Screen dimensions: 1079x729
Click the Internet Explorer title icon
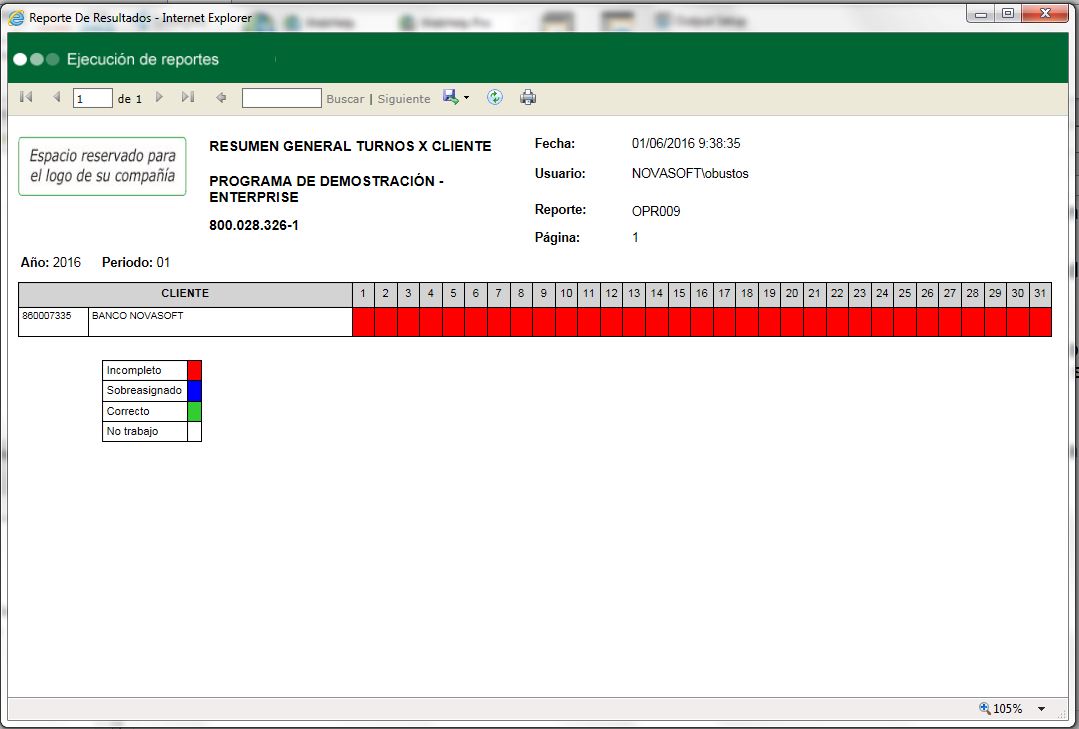[16, 18]
